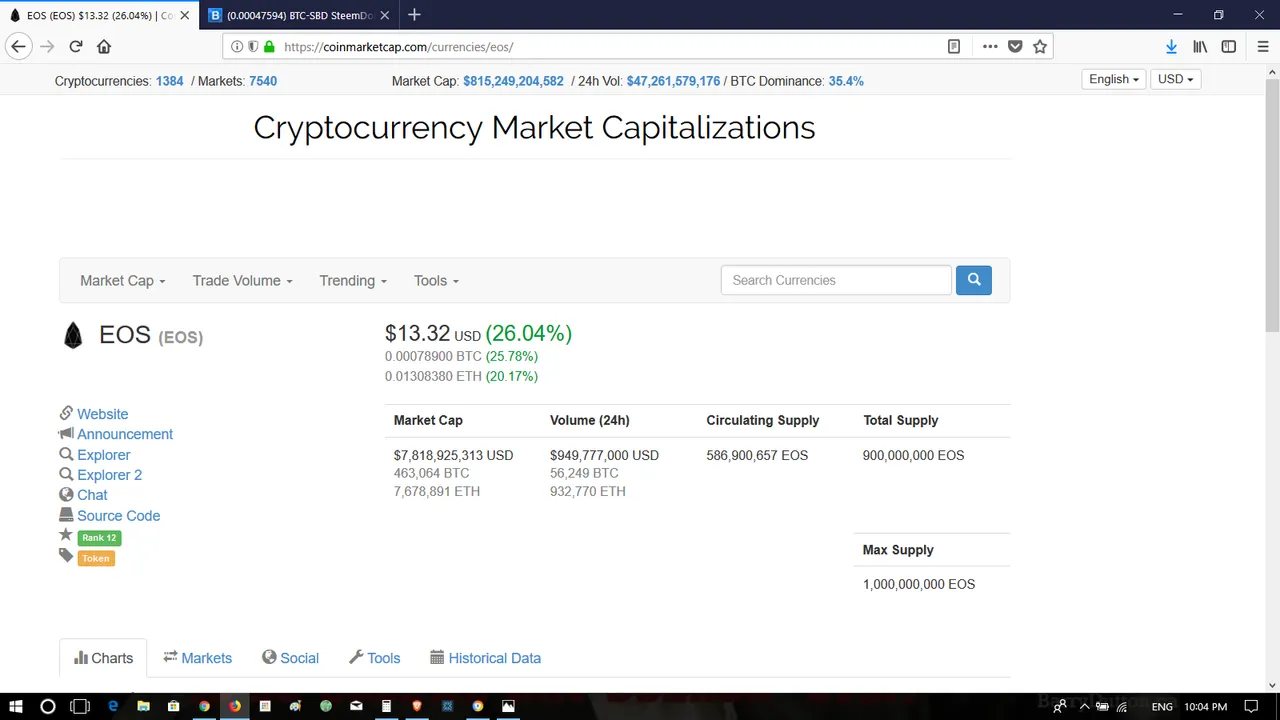Click the BTC Dominance 35.4% link
The height and width of the screenshot is (720, 1280).
(846, 81)
